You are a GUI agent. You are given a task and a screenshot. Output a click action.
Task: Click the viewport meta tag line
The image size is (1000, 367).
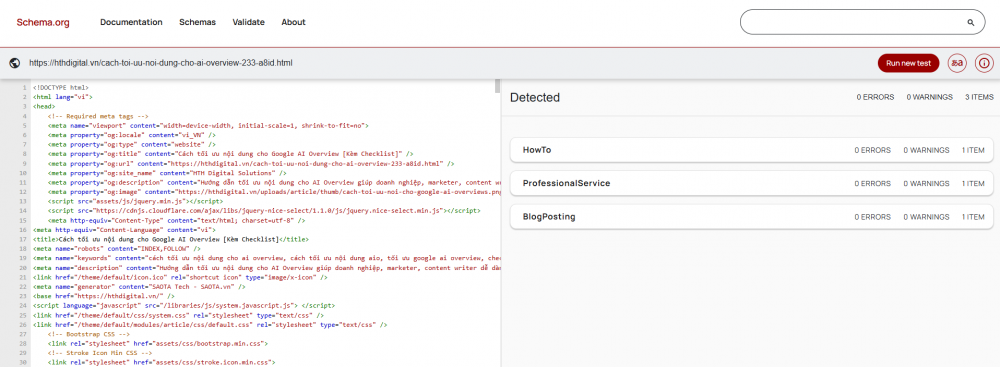point(208,125)
